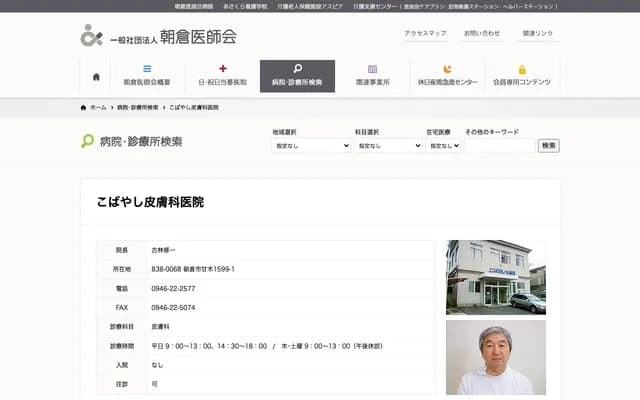The height and width of the screenshot is (400, 640).
Task: Select 病院・診療所検索 navigation tab
Action: 298,76
